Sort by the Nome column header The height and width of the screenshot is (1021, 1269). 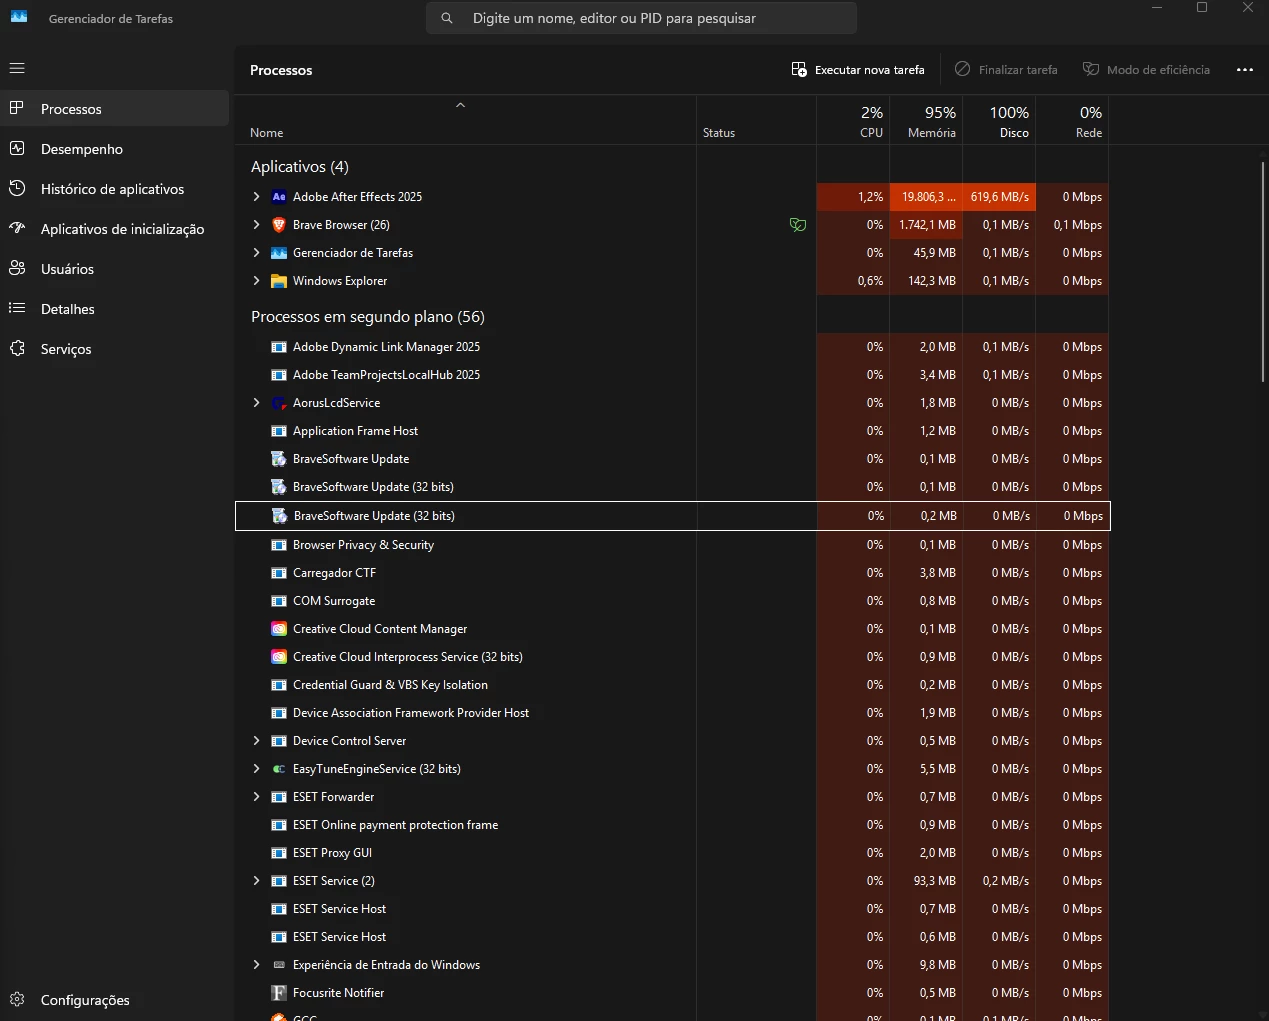465,121
